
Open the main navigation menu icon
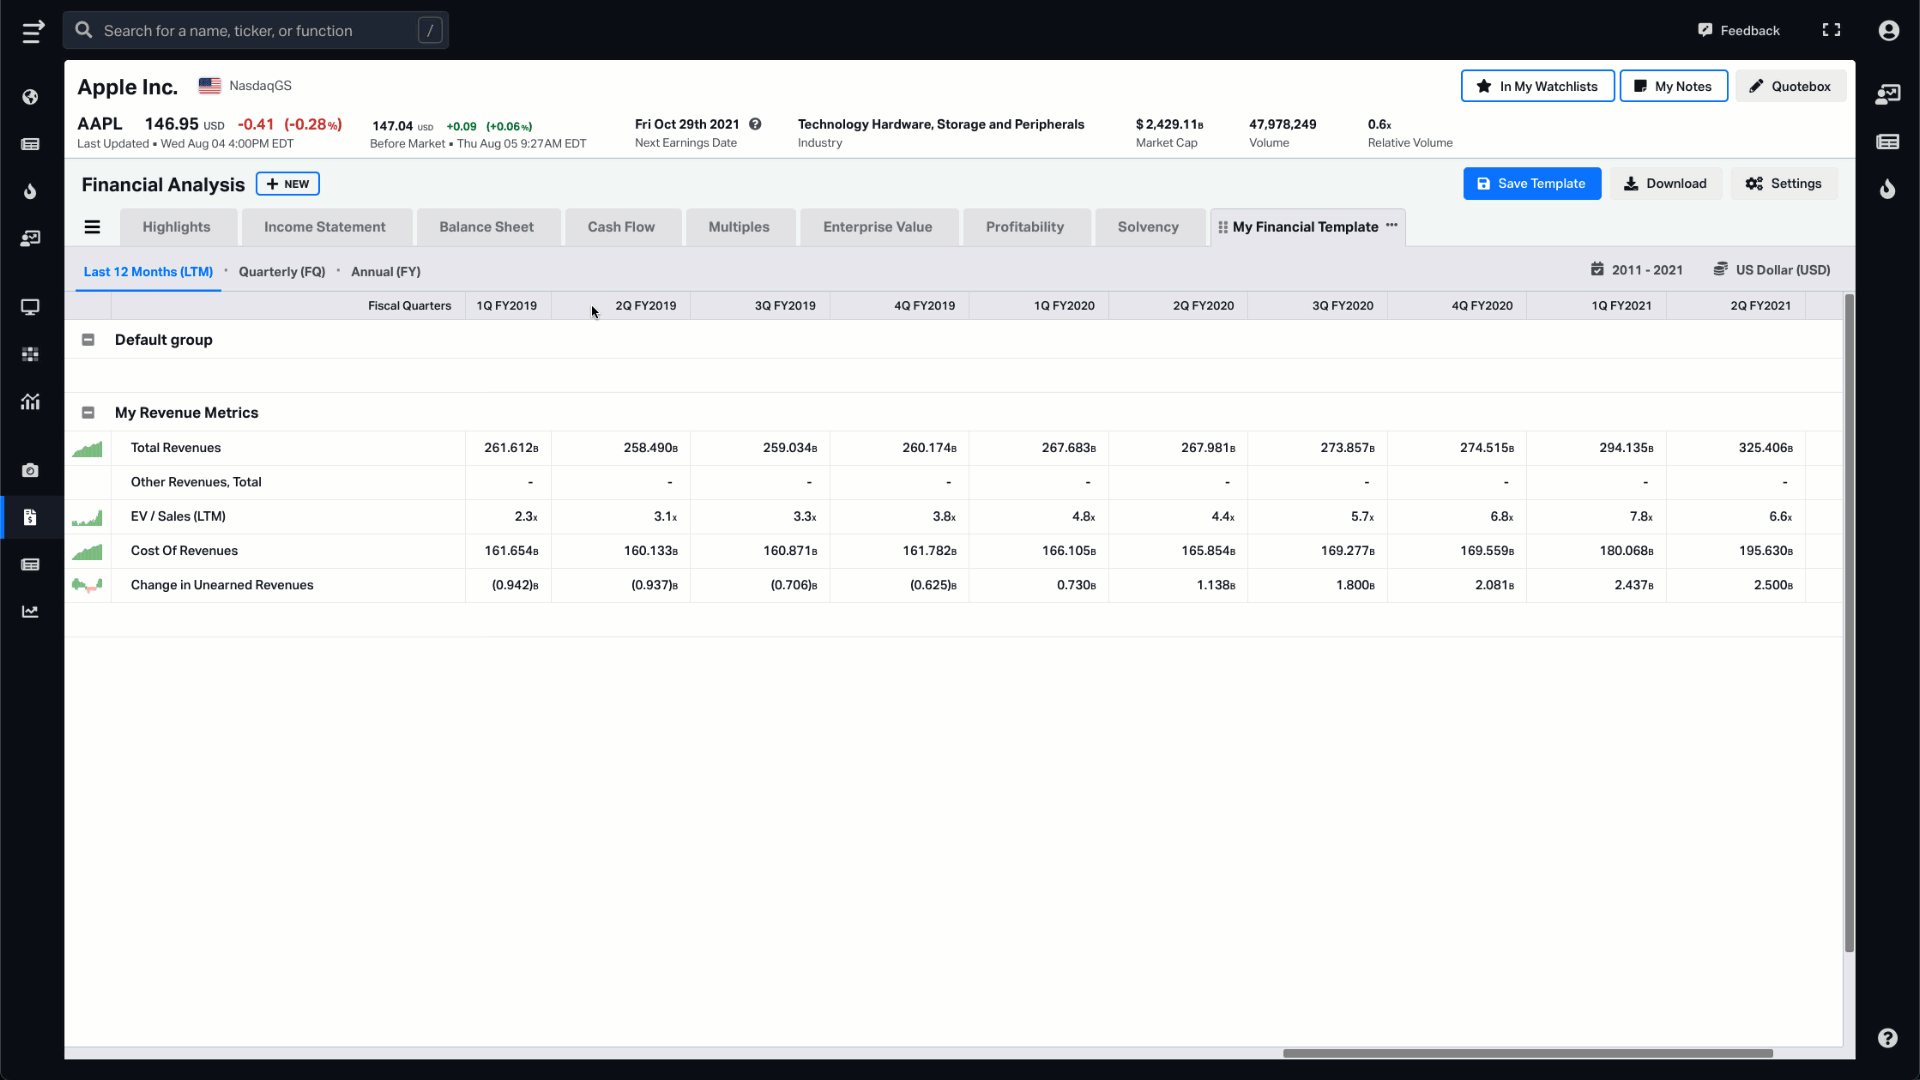[x=33, y=31]
